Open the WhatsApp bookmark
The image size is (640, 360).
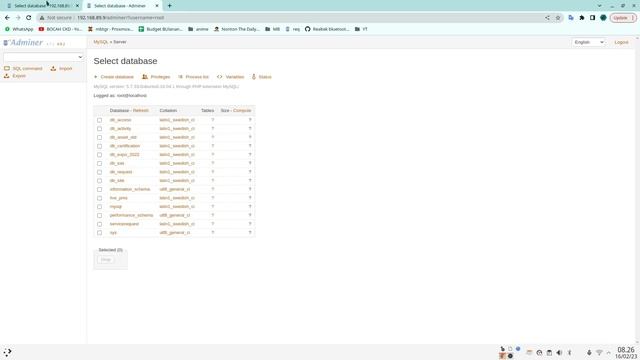pyautogui.click(x=19, y=29)
